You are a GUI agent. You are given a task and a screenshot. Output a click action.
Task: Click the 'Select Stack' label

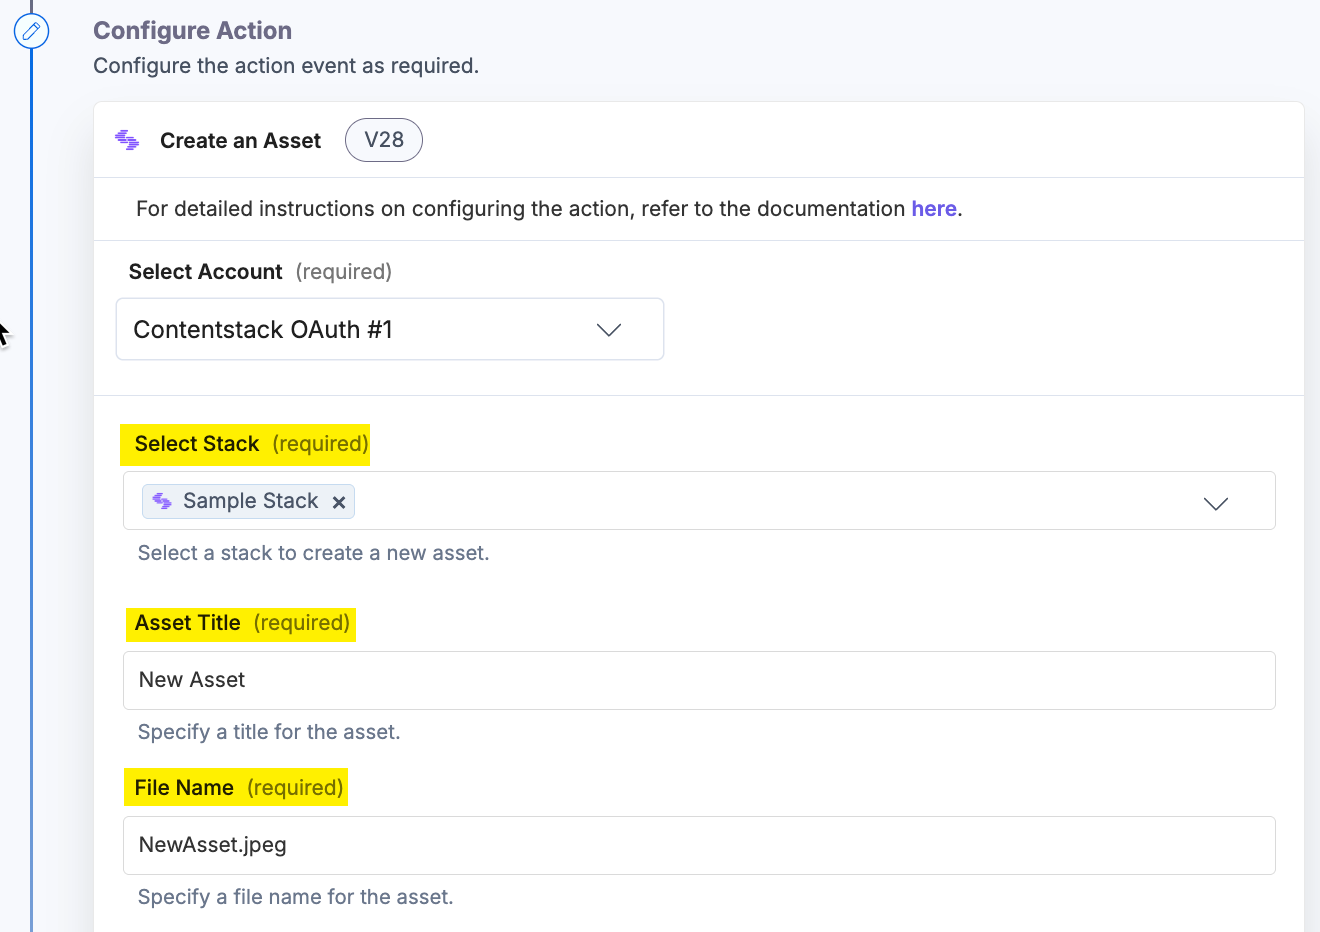coord(197,444)
